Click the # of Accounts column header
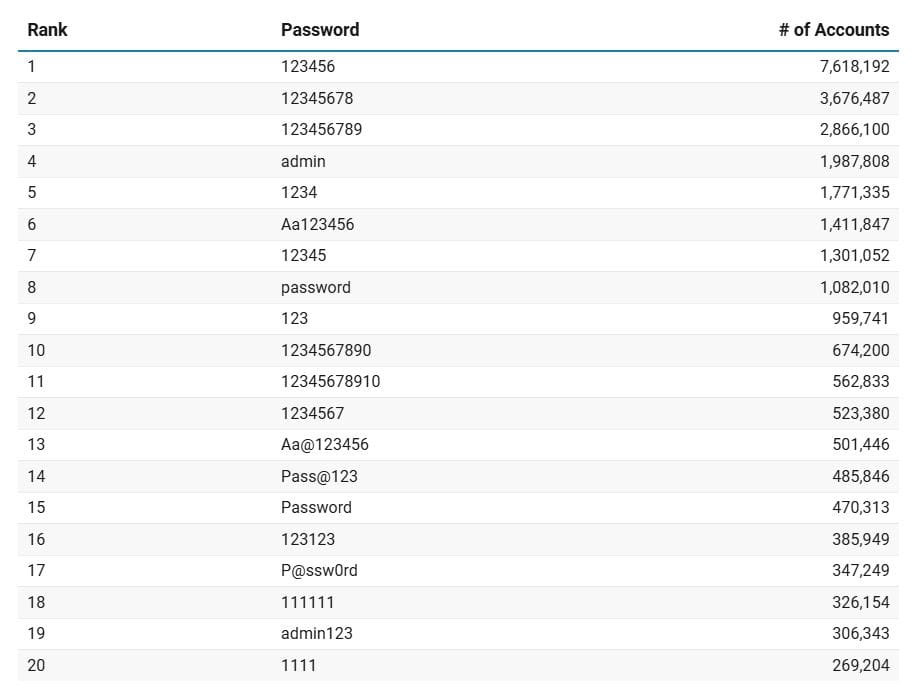Viewport: 913px width, 693px height. coord(833,30)
